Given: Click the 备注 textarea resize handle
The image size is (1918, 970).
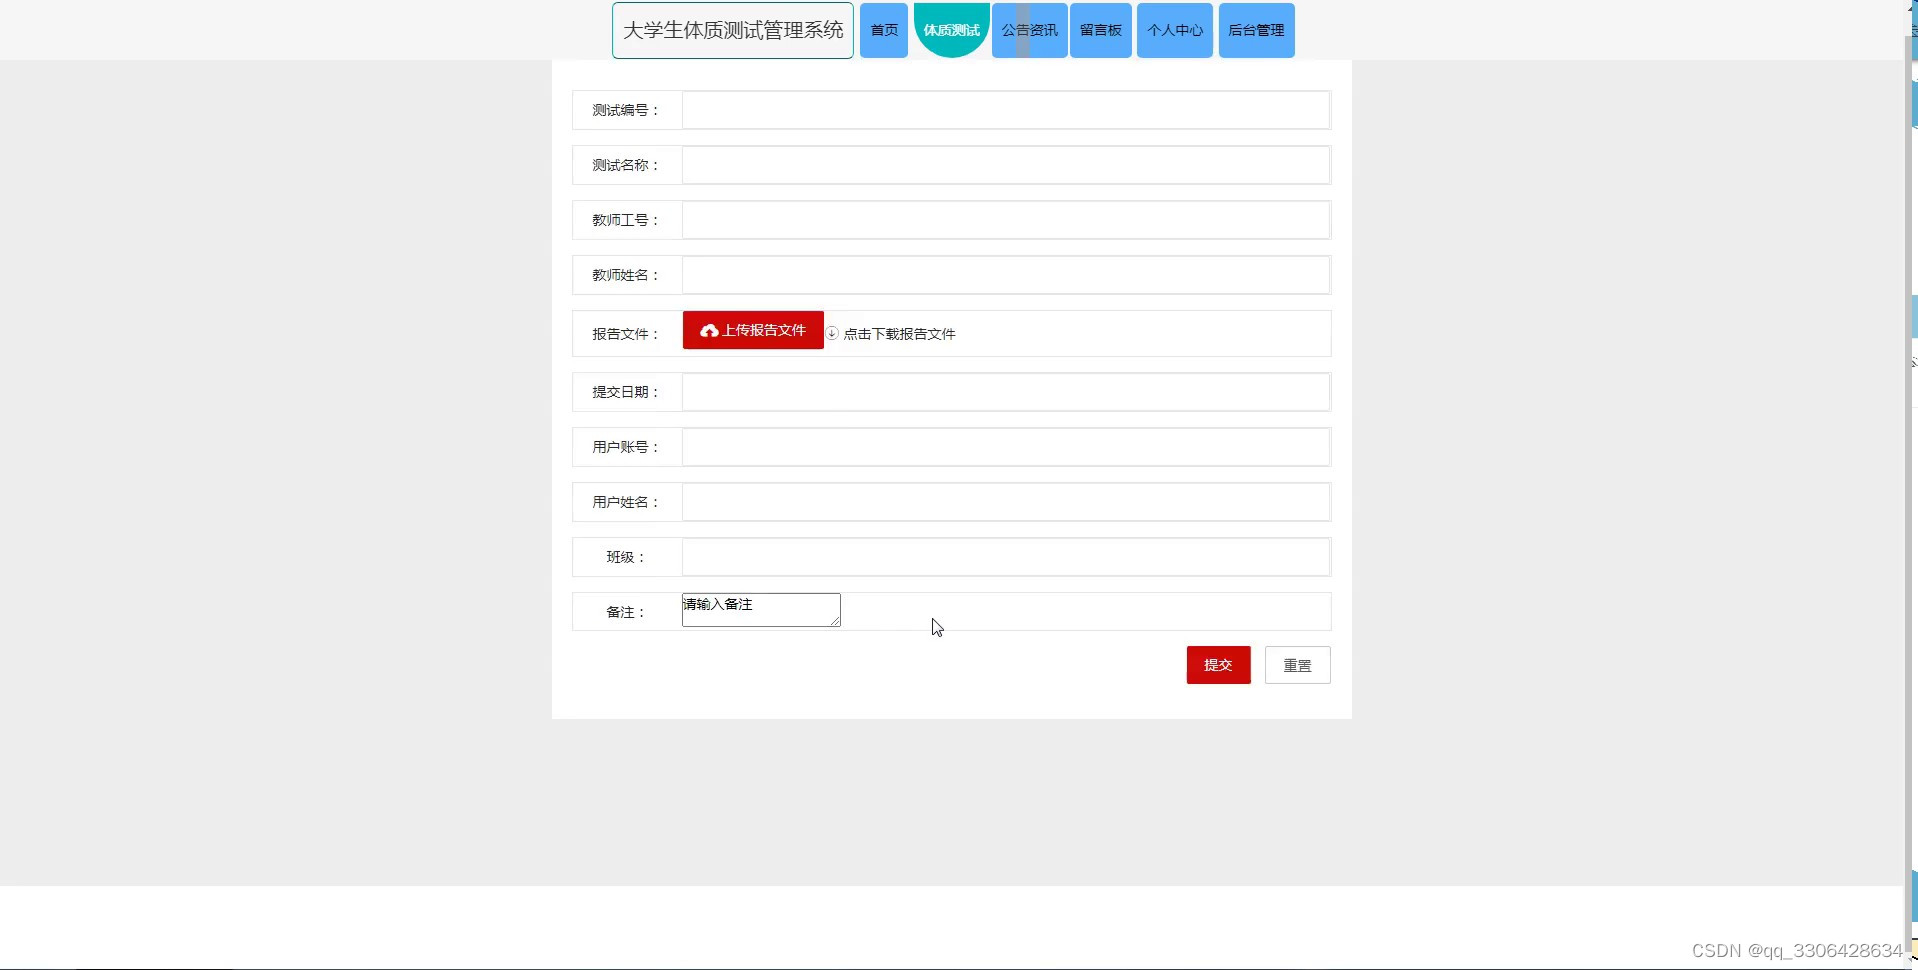Looking at the screenshot, I should [835, 621].
